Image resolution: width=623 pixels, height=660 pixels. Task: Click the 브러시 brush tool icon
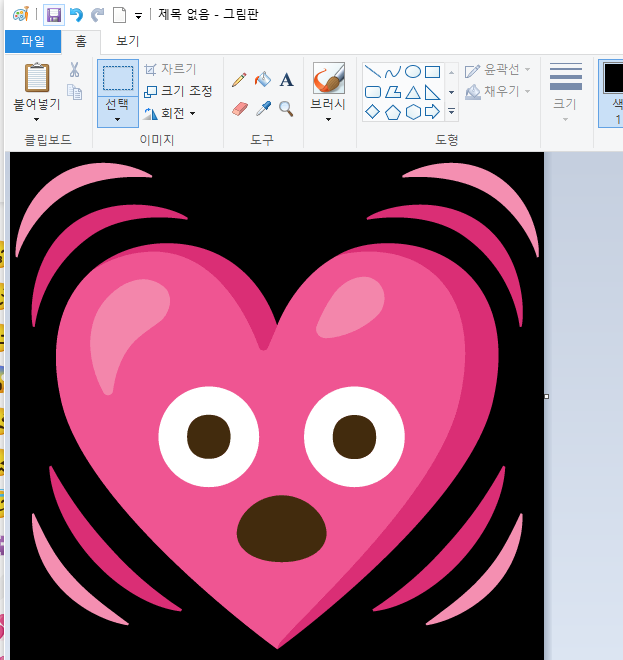(x=329, y=78)
